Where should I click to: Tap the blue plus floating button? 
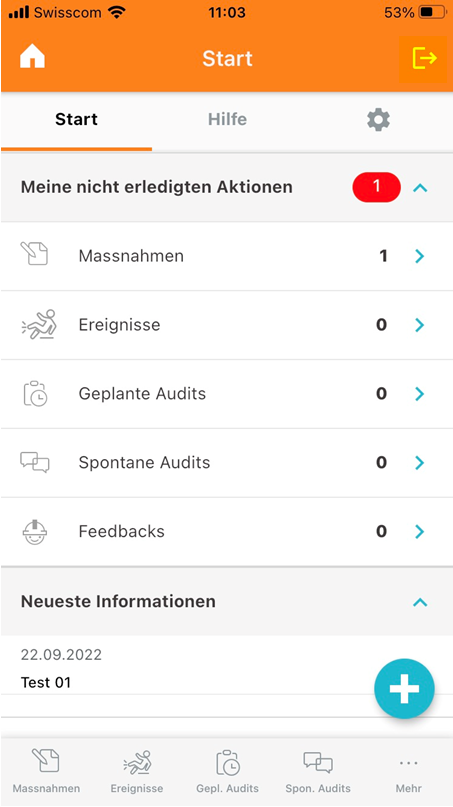[404, 689]
